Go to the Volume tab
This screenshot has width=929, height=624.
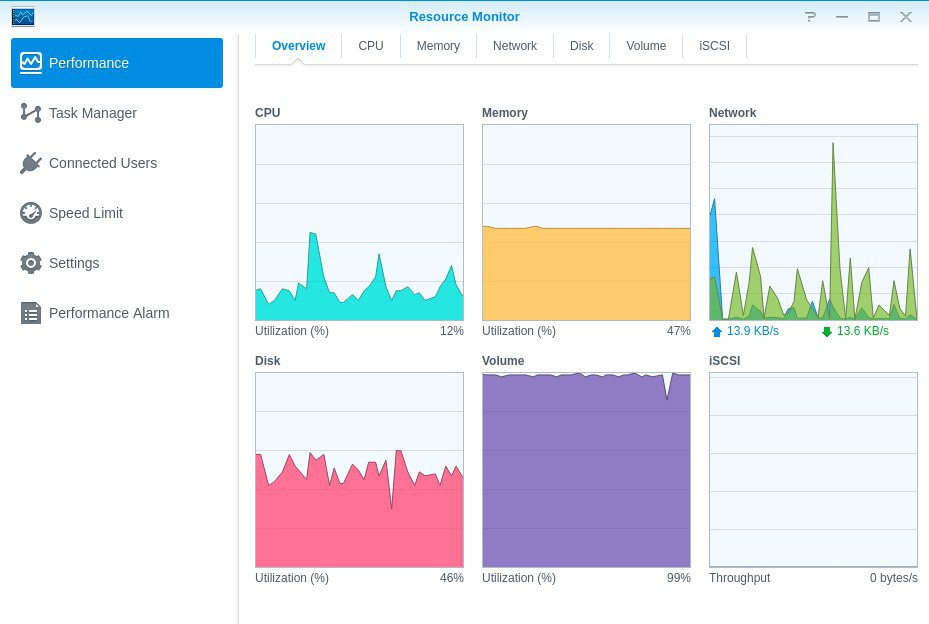[646, 46]
